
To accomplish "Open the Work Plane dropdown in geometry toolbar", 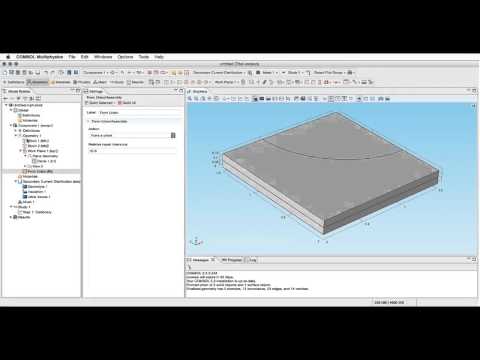I will click(x=227, y=82).
